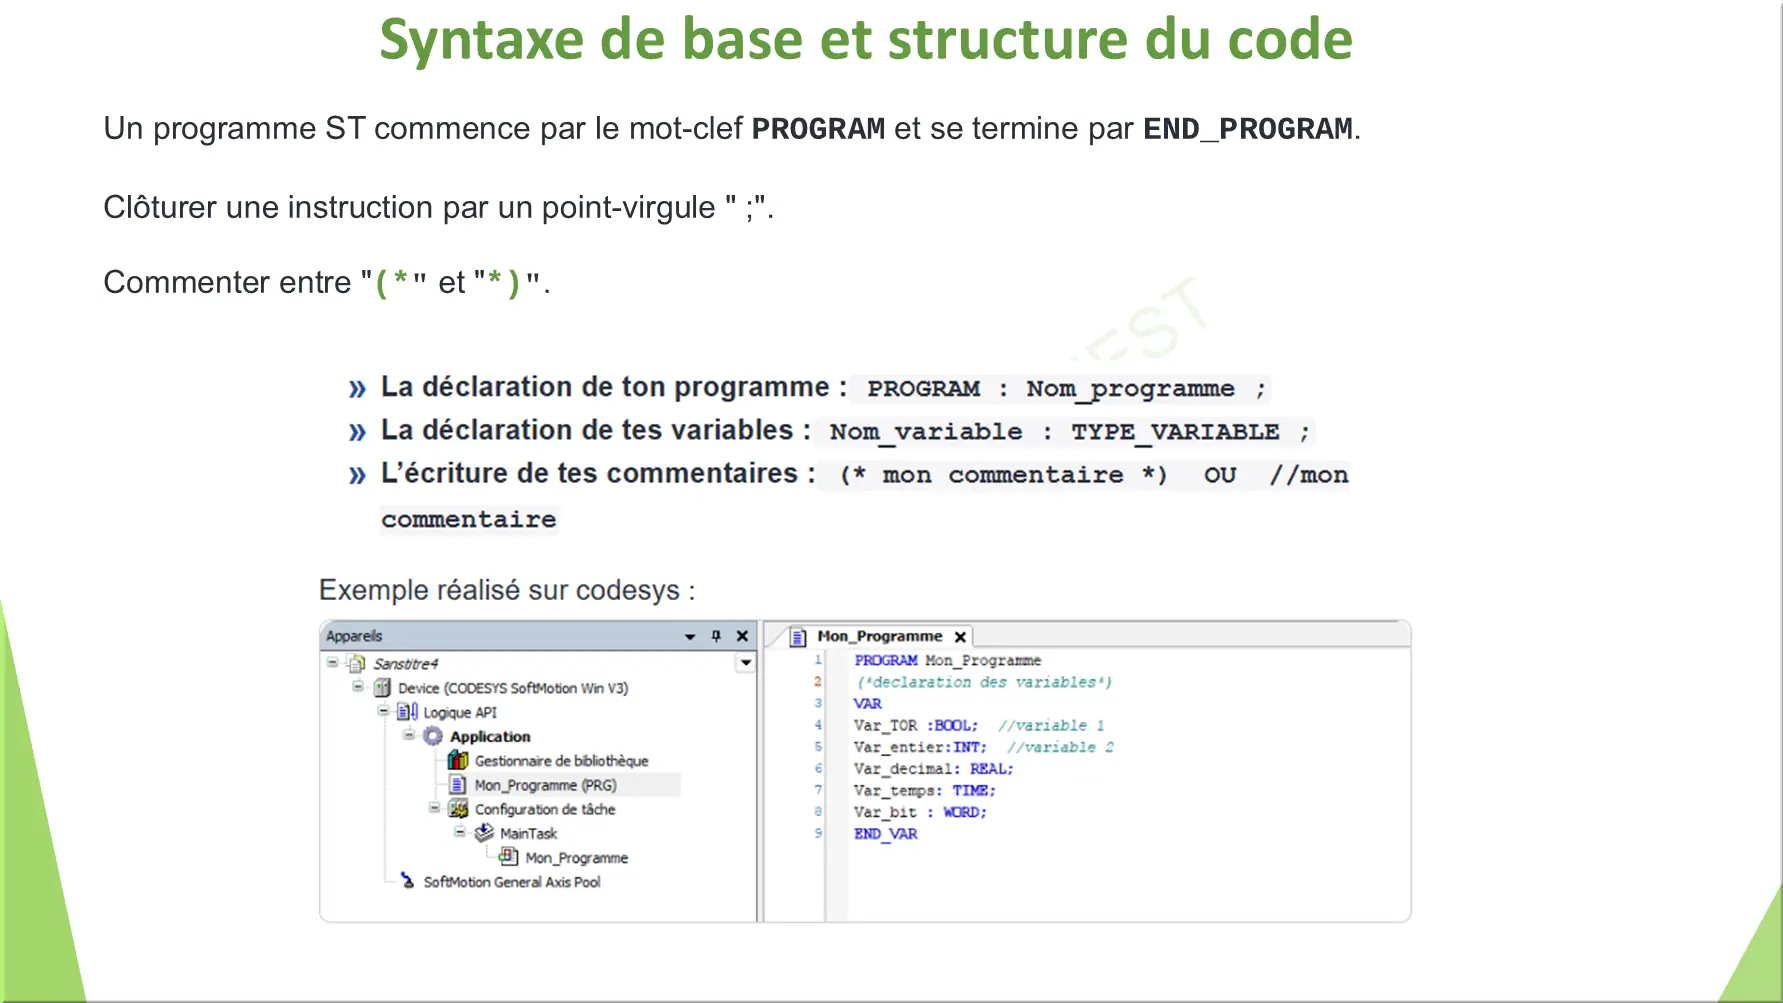Click the Logique API icon
The width and height of the screenshot is (1783, 1003).
pyautogui.click(x=407, y=712)
